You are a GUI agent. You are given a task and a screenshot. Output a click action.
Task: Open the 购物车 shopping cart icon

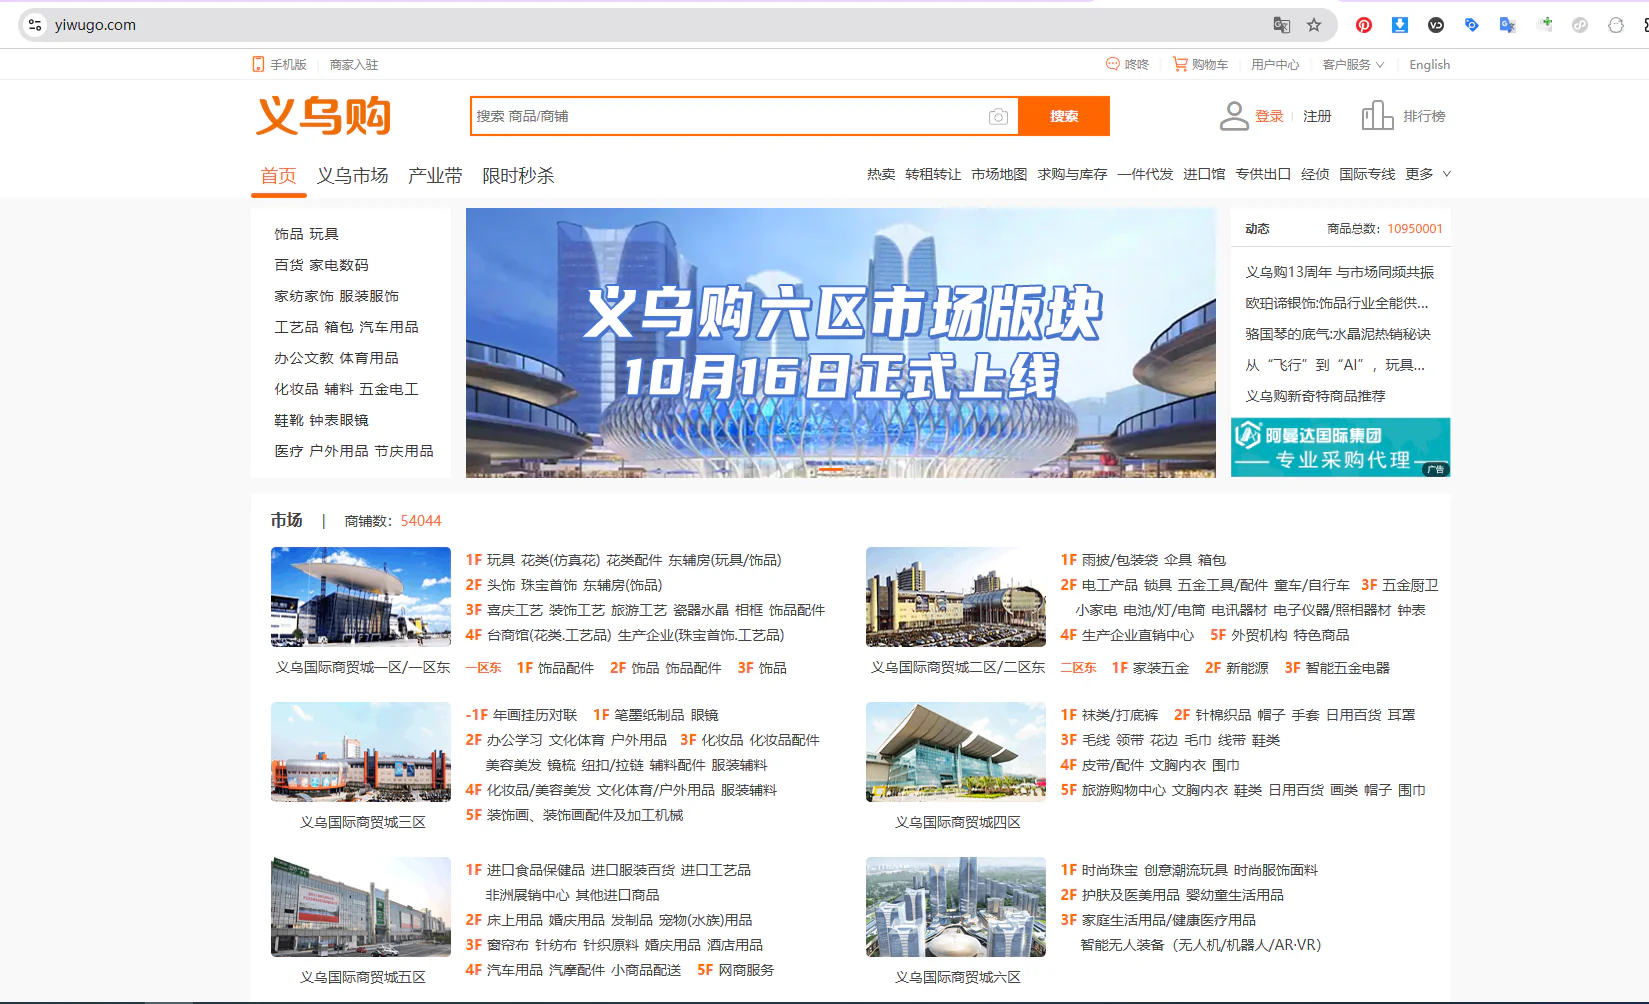(x=1180, y=64)
